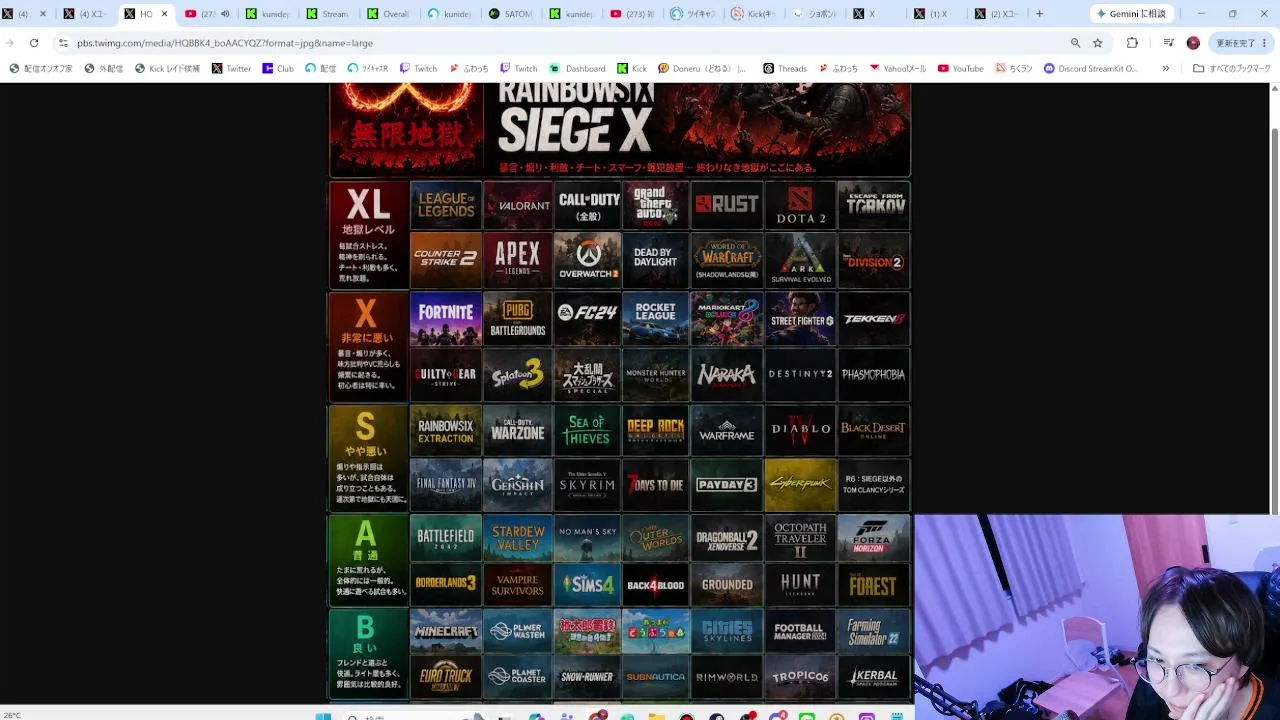Open the ツイキャス bookmark
This screenshot has height=720, width=1280.
[x=367, y=69]
